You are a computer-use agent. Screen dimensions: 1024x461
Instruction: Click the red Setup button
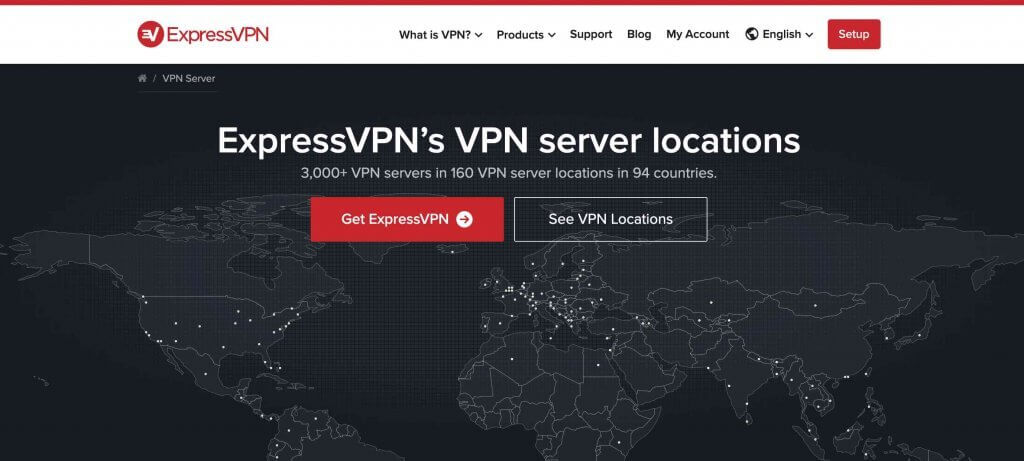(x=854, y=34)
